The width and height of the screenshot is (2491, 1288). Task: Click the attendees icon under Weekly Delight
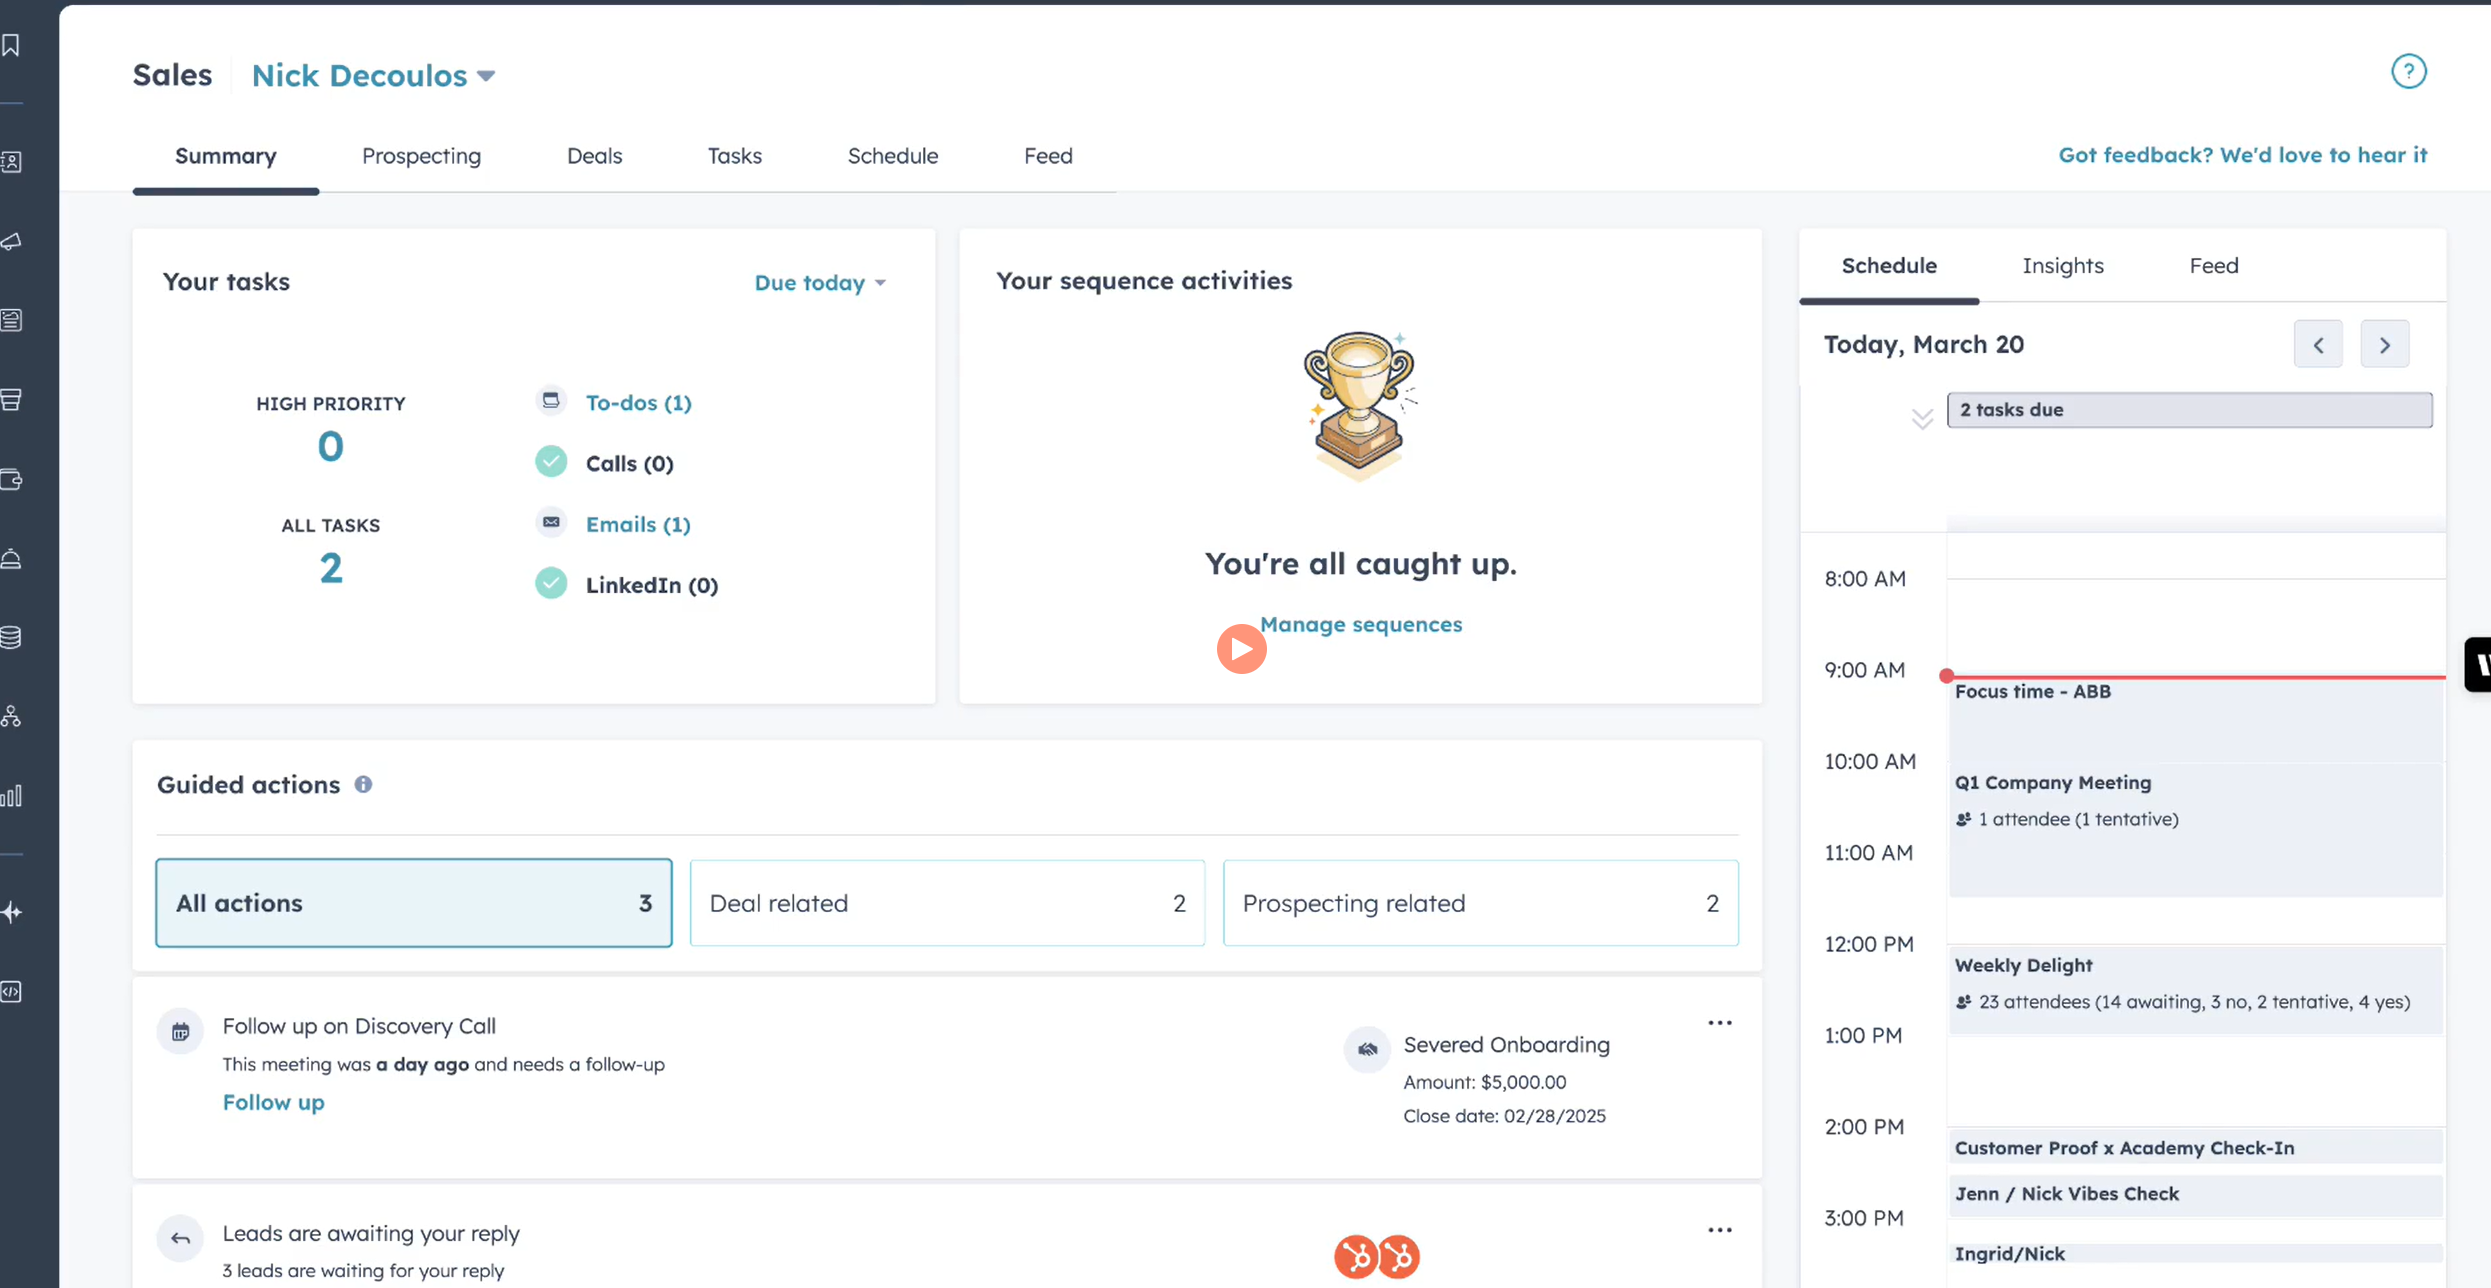(x=1964, y=1002)
